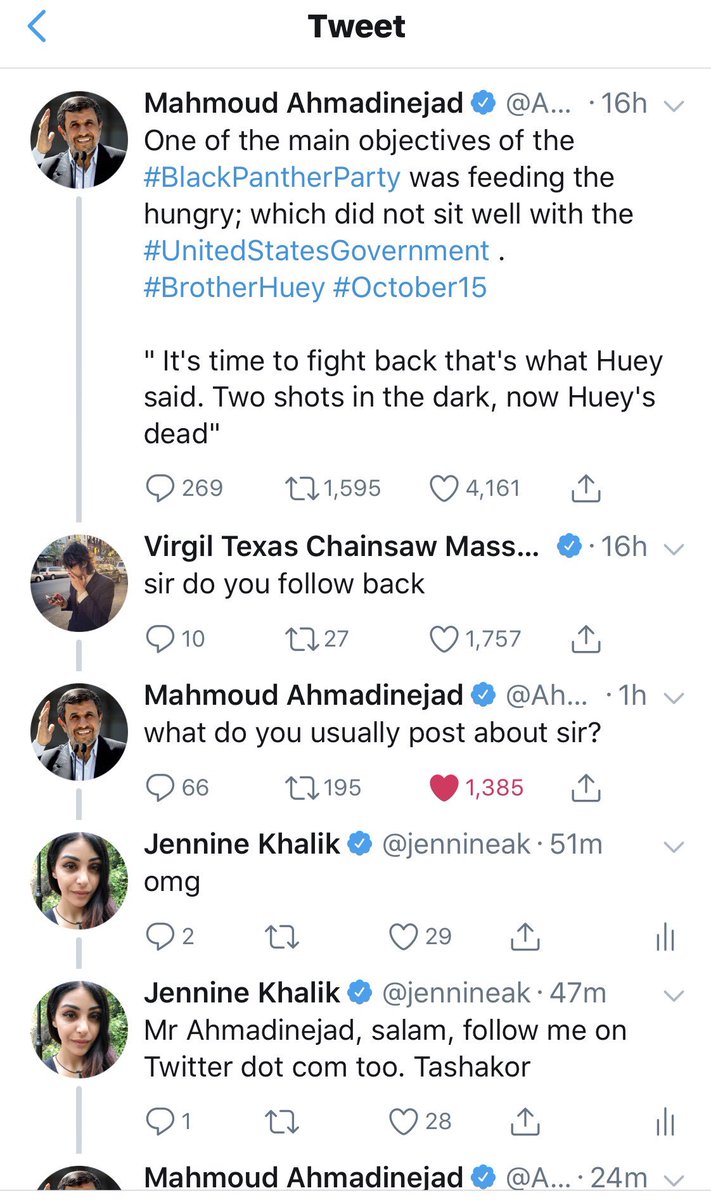Open the #BlackPantherParty hashtag
Viewport: 711px width, 1200px height.
[x=272, y=177]
